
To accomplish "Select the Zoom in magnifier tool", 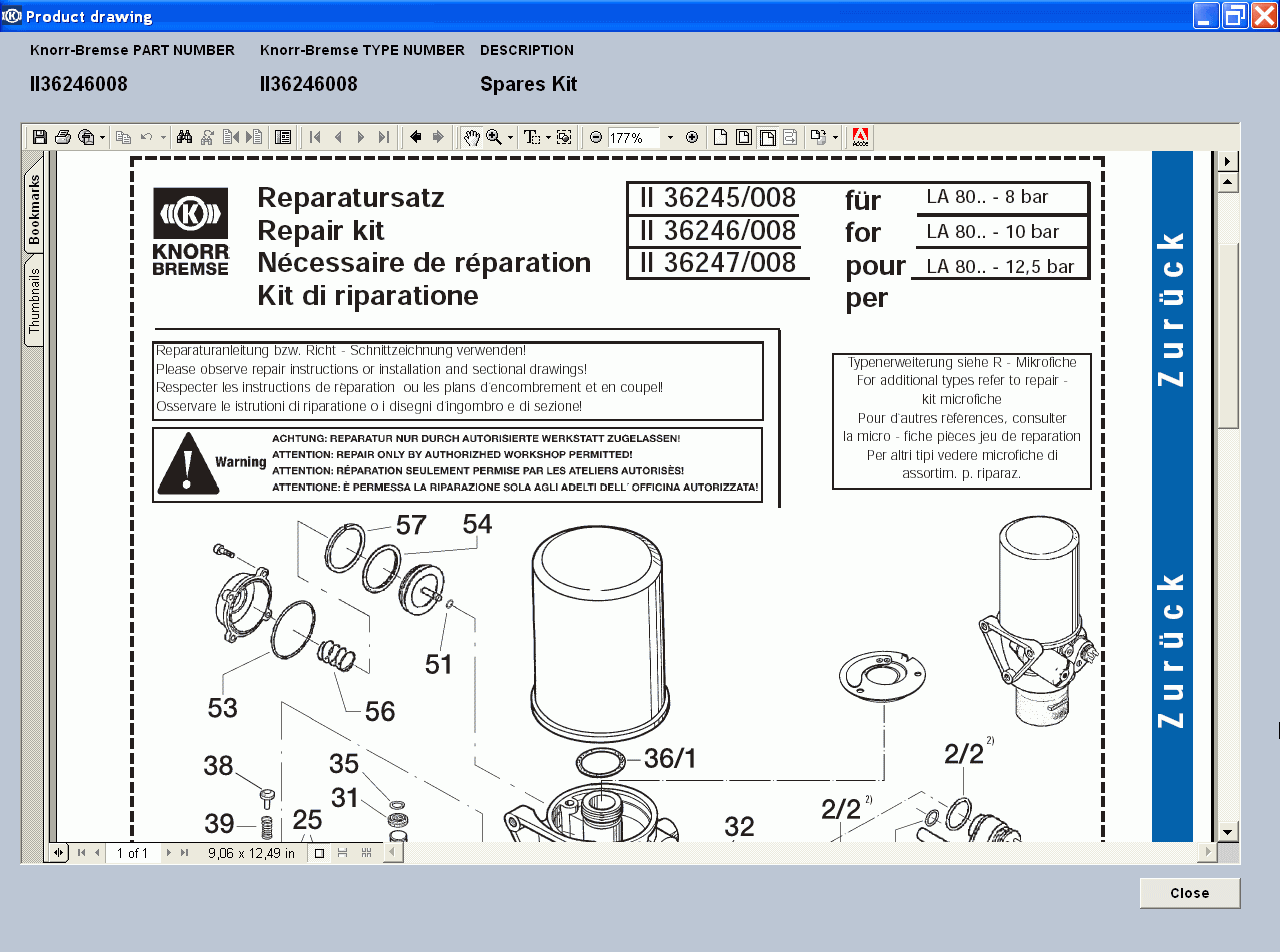I will click(x=494, y=137).
